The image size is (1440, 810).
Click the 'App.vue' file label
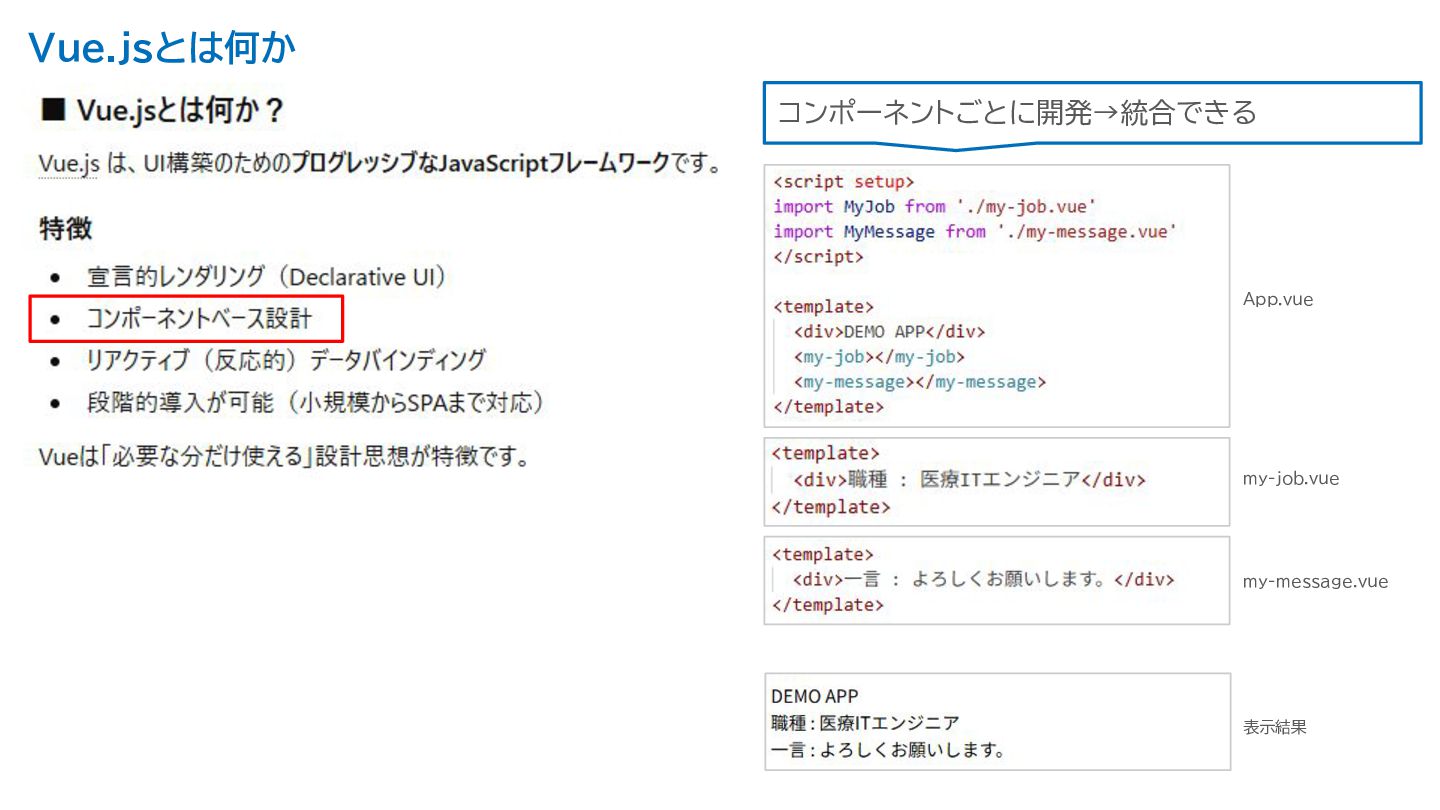point(1278,299)
